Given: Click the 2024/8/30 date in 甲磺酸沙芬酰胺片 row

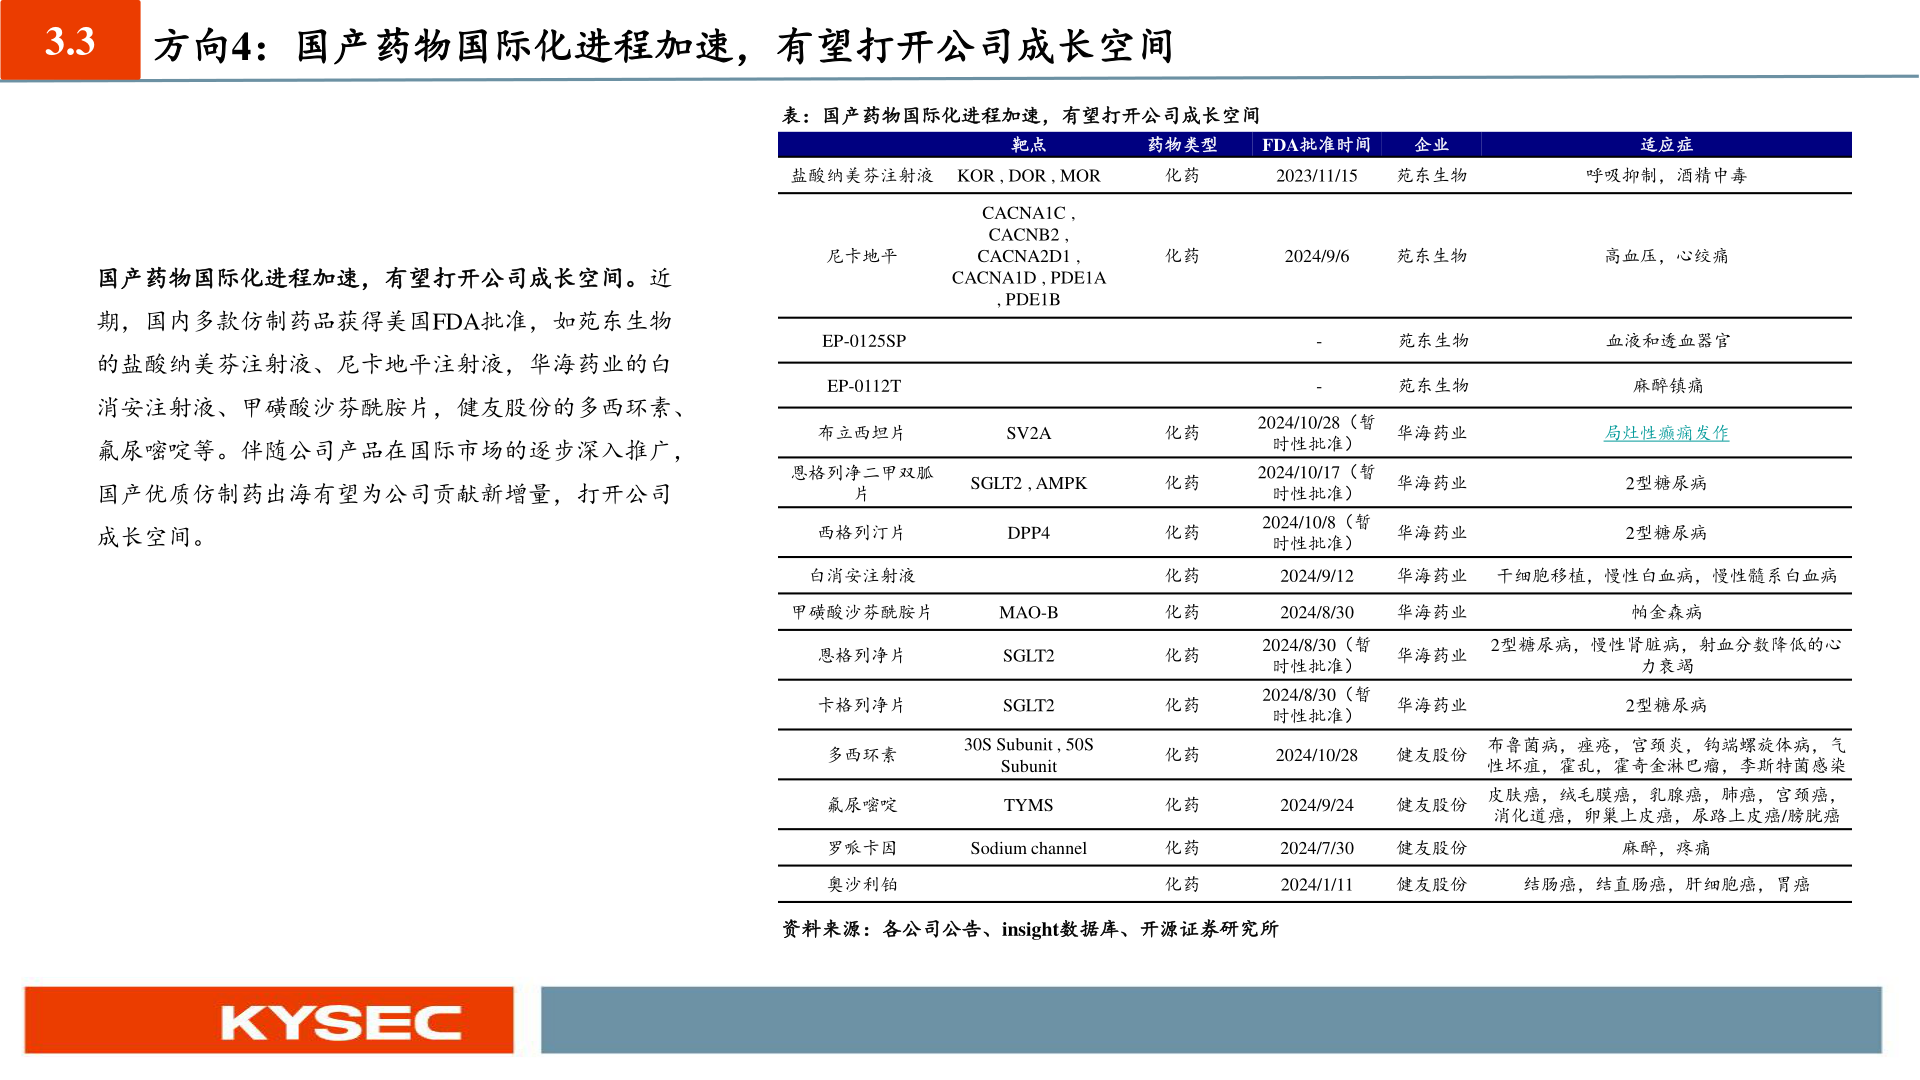Looking at the screenshot, I should [1316, 612].
